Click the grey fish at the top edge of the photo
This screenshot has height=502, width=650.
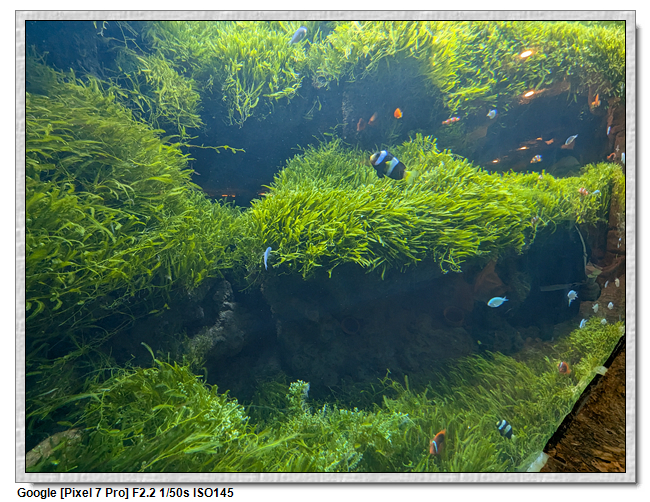pyautogui.click(x=298, y=35)
